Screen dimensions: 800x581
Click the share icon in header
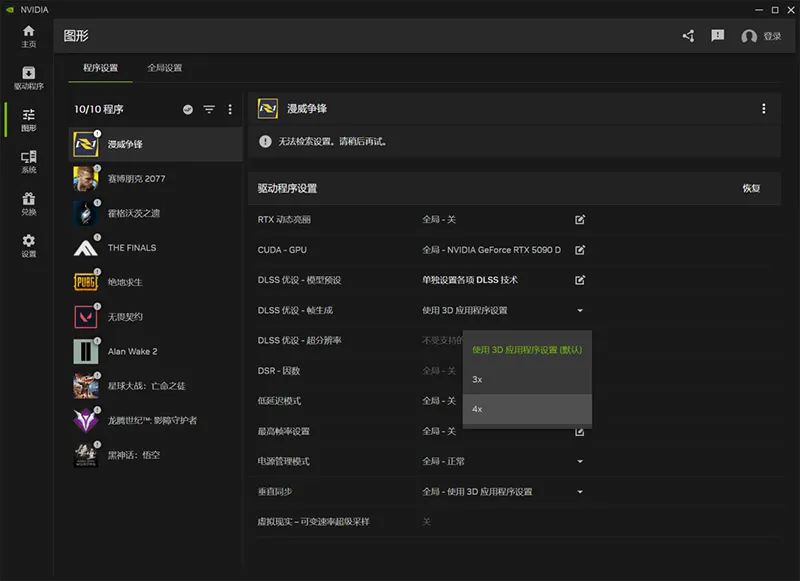688,36
